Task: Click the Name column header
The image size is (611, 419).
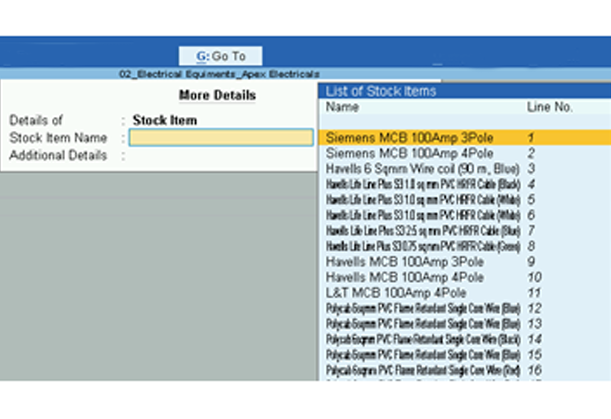Action: point(342,107)
